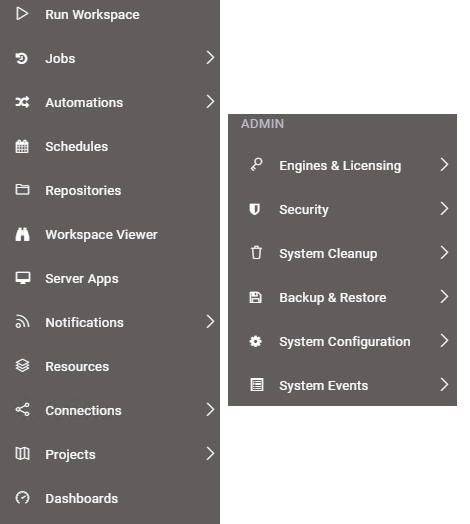Image resolution: width=470 pixels, height=524 pixels.
Task: Expand the Connections submenu chevron
Action: 210,409
